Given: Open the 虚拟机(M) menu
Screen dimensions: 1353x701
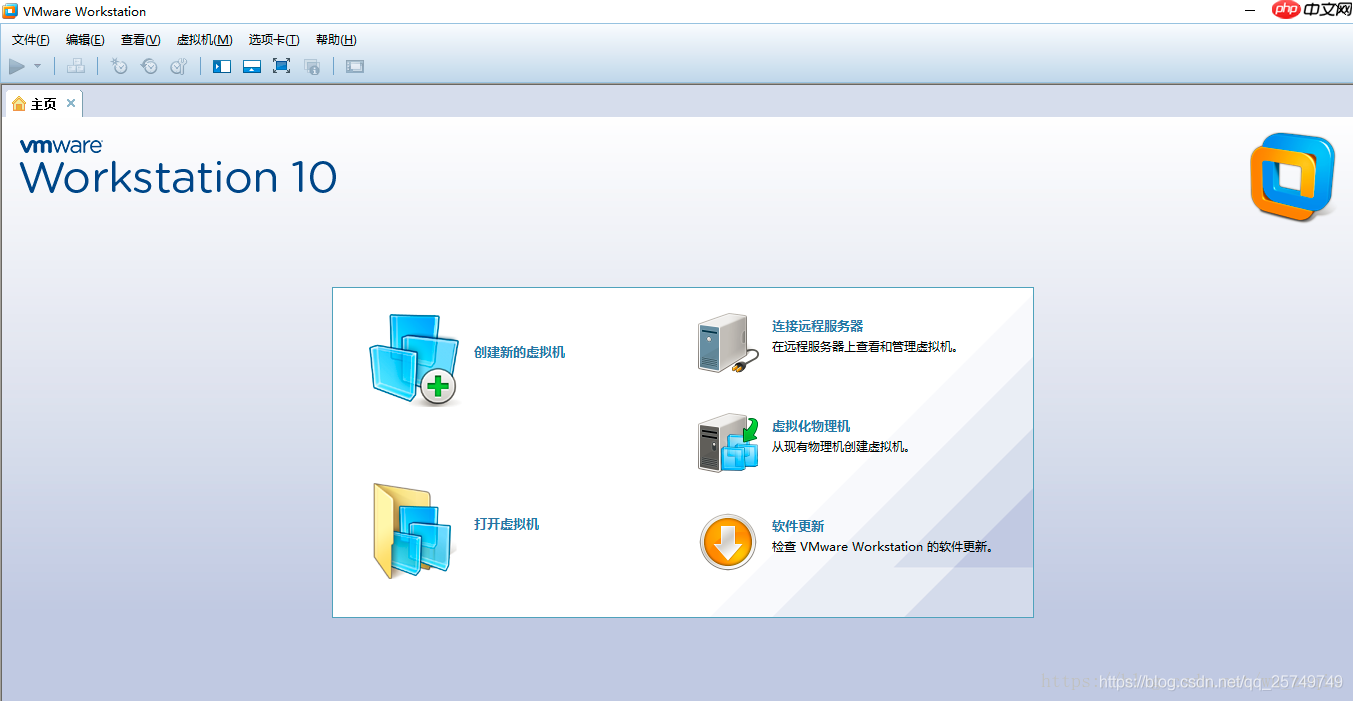Looking at the screenshot, I should click(204, 40).
